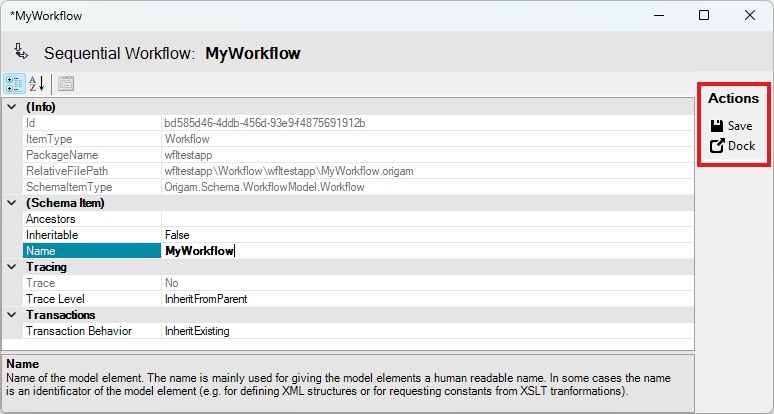Click the Categorized view toolbar icon
Screen dimensions: 774x414
click(x=15, y=84)
